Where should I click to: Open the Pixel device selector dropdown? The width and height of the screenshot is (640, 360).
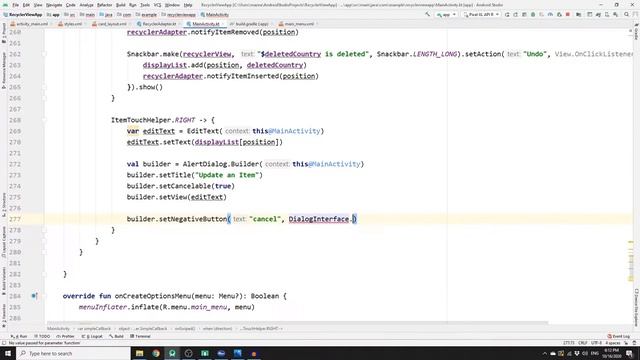481,15
